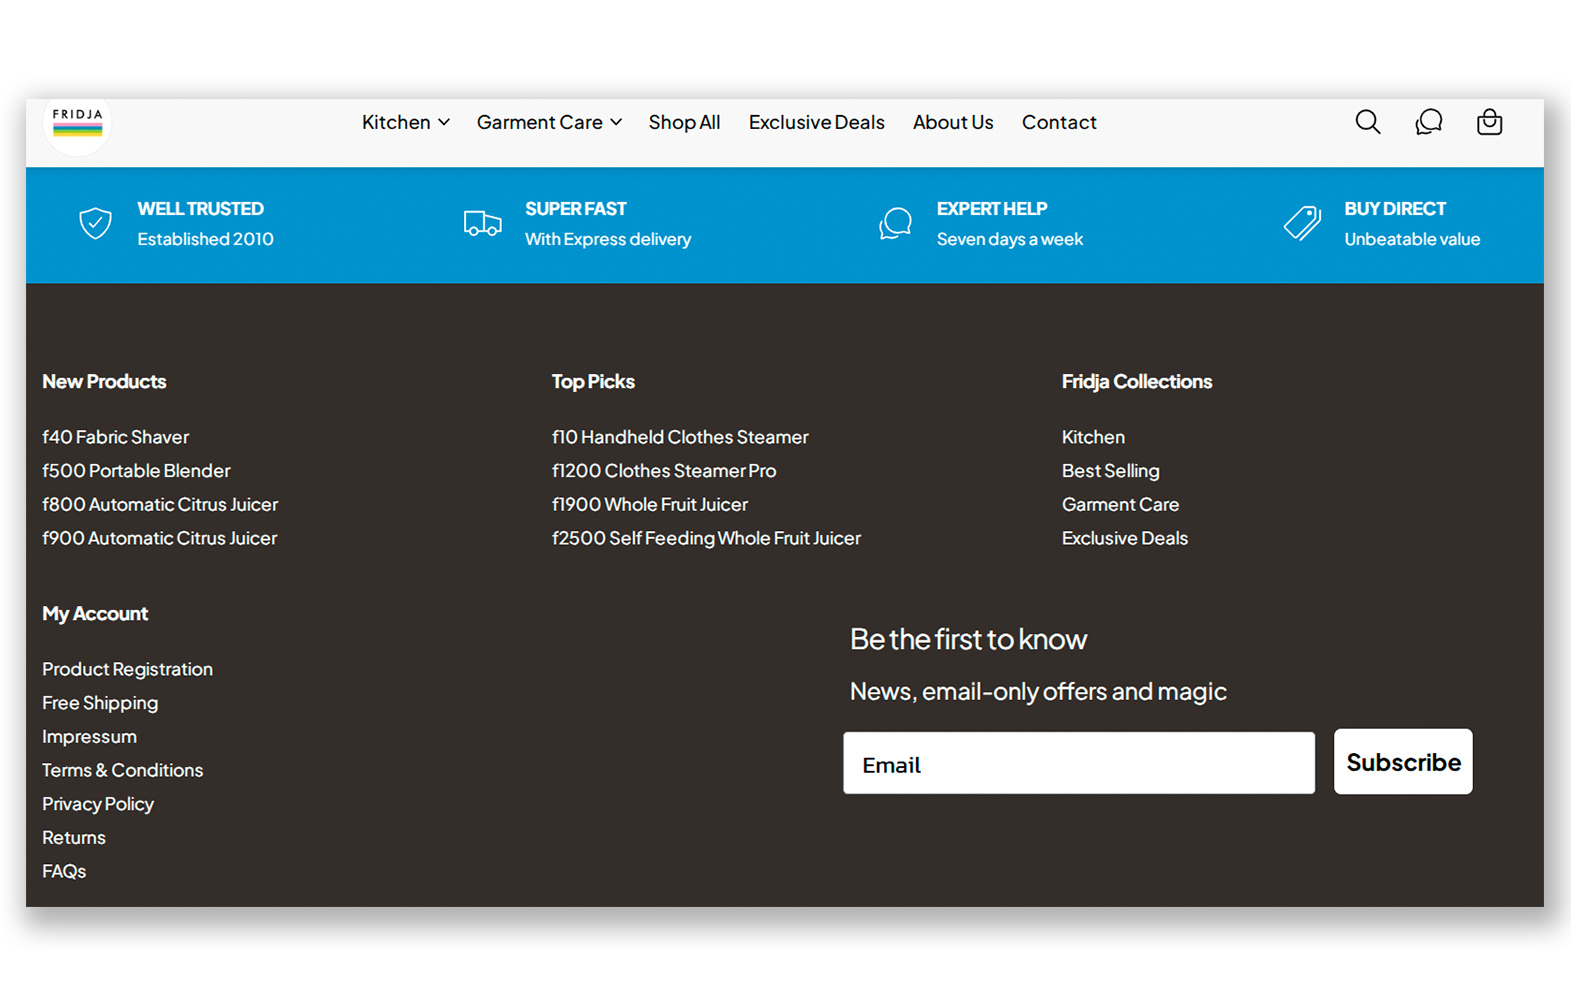
Task: Click the Fridja logo in the header
Action: tap(78, 124)
